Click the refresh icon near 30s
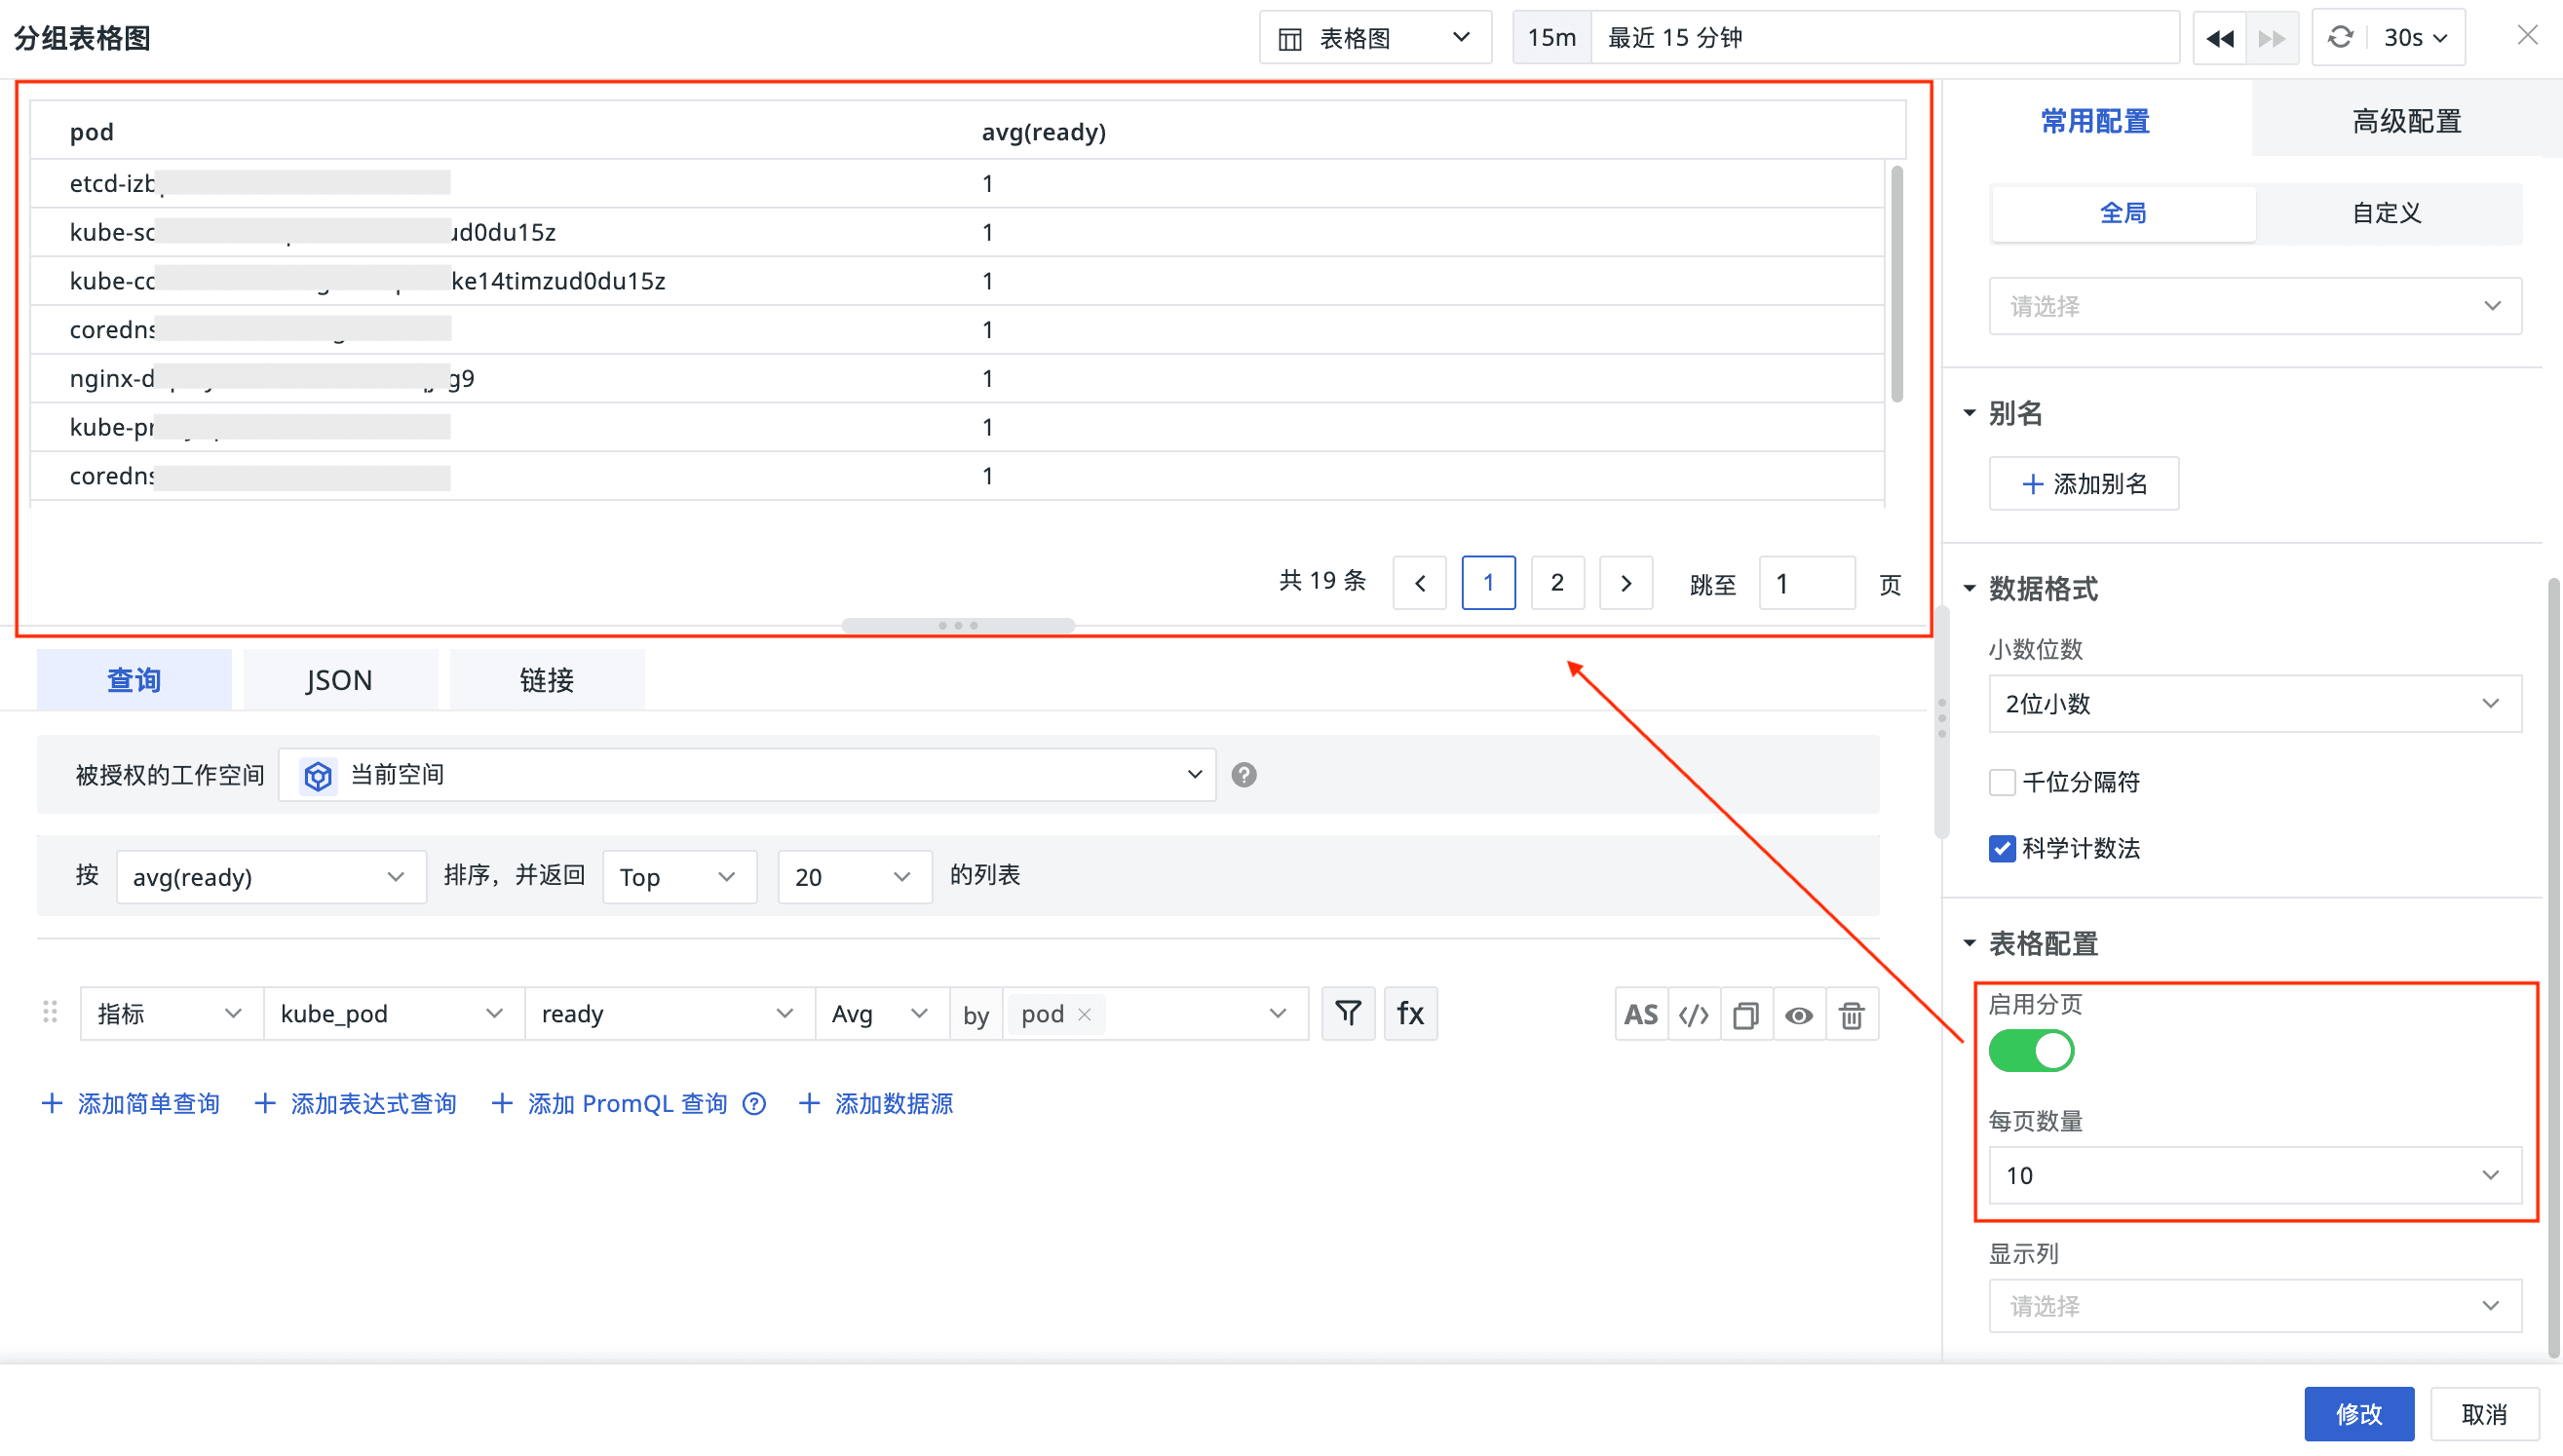 coord(2340,38)
